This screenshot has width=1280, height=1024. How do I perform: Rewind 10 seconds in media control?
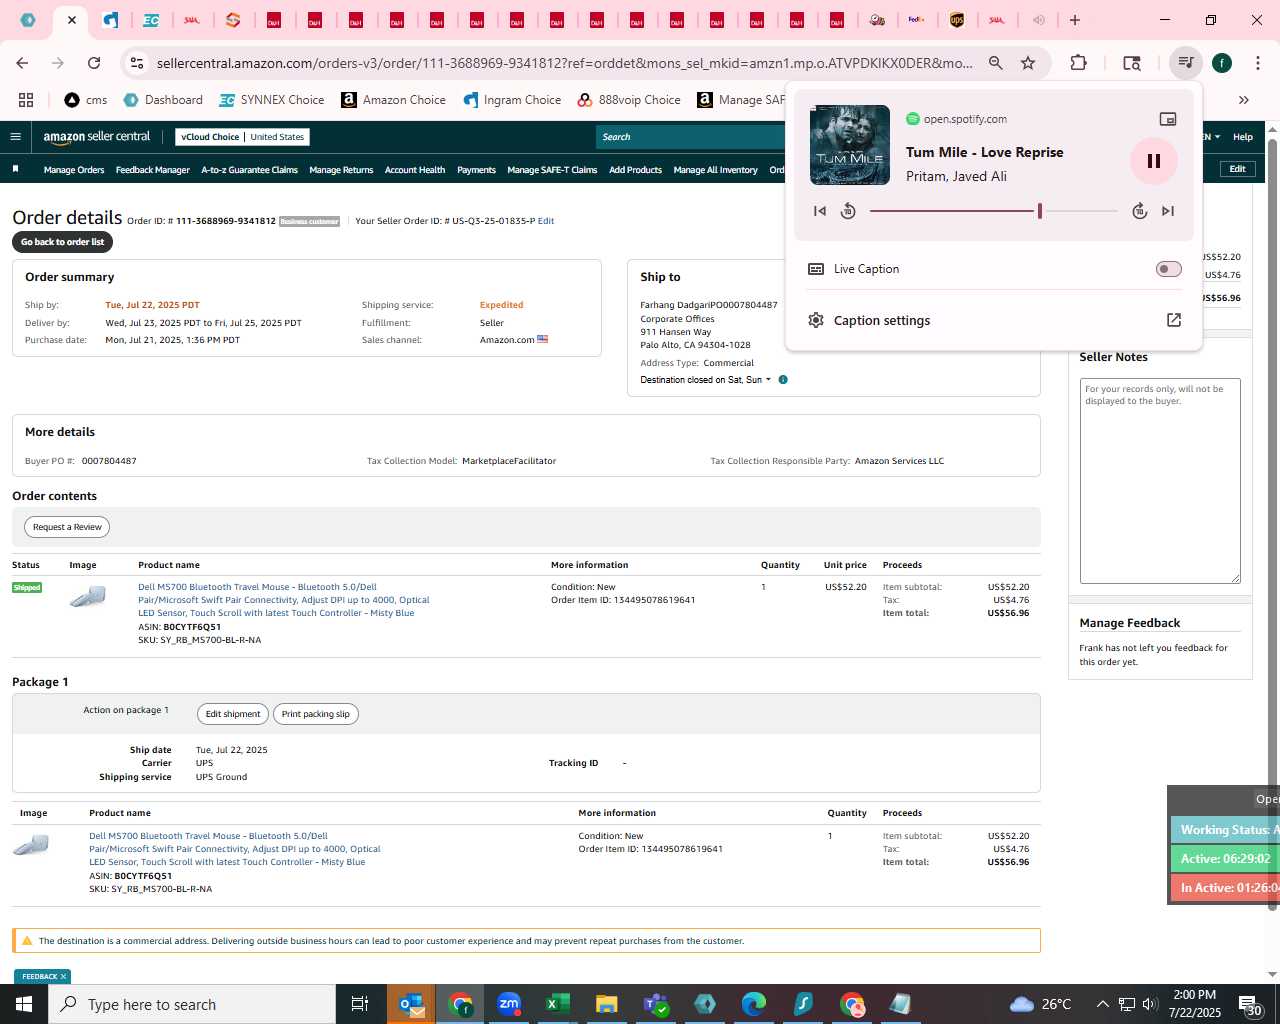point(848,211)
